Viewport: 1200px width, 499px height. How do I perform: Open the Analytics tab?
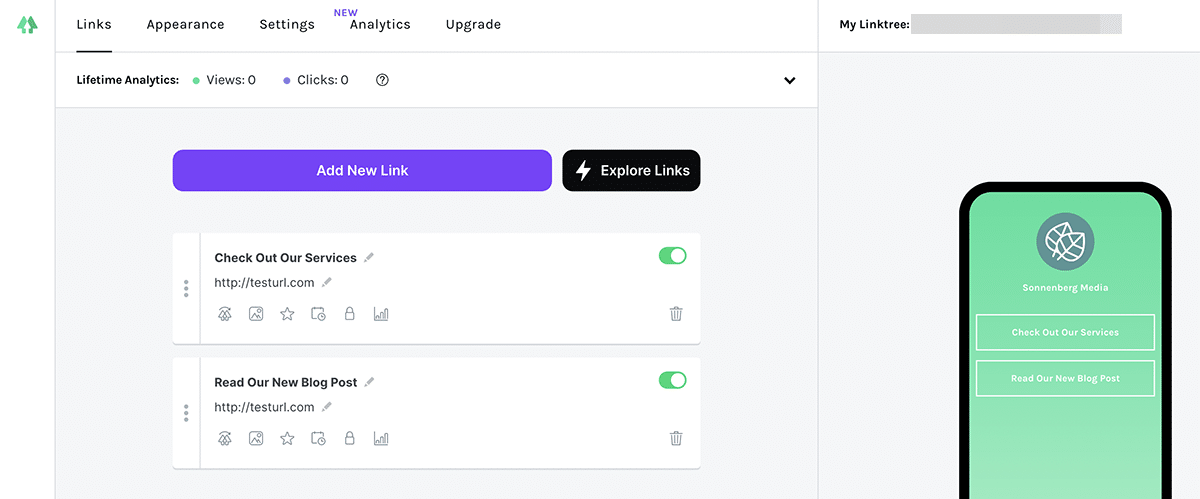coord(380,24)
